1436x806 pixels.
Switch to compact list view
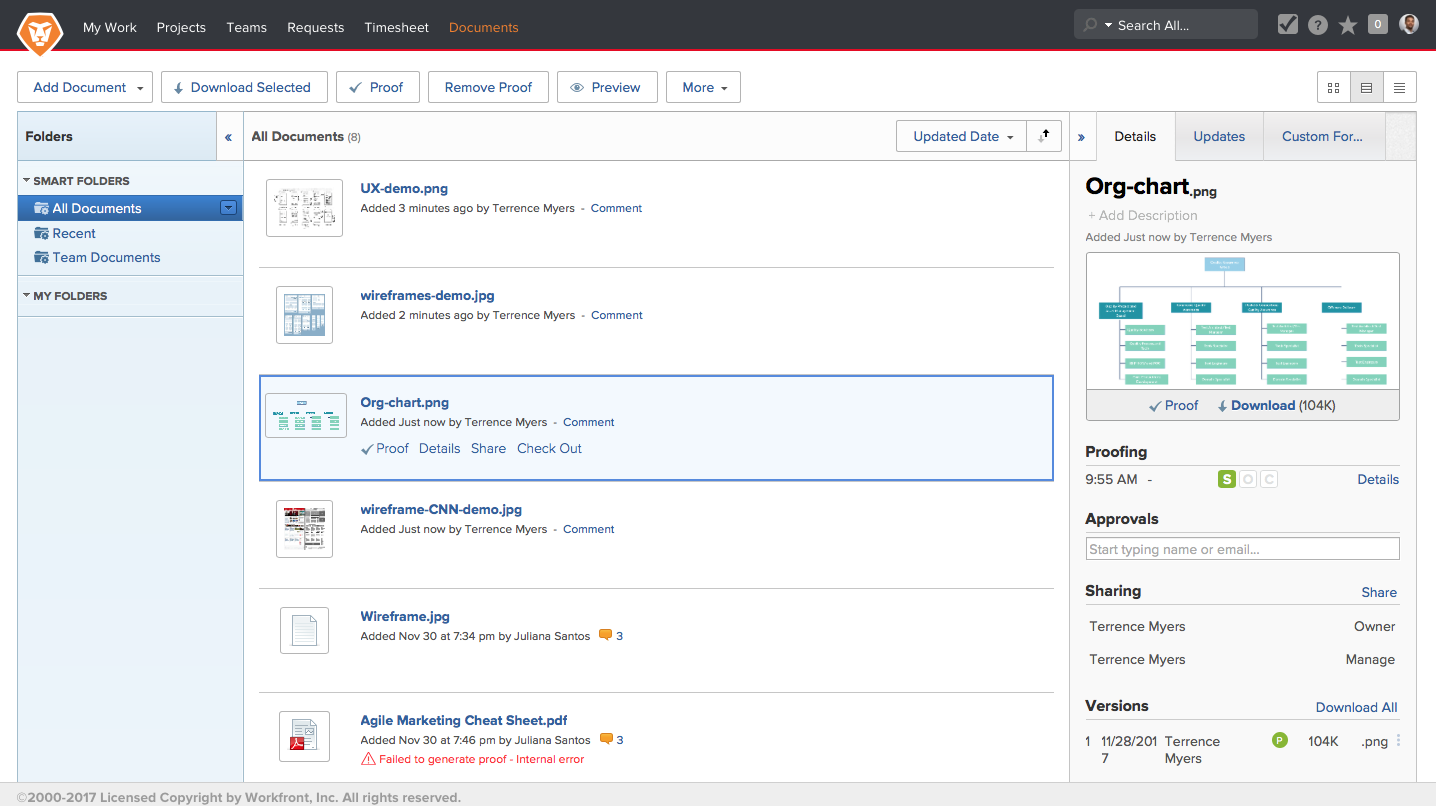click(1399, 87)
